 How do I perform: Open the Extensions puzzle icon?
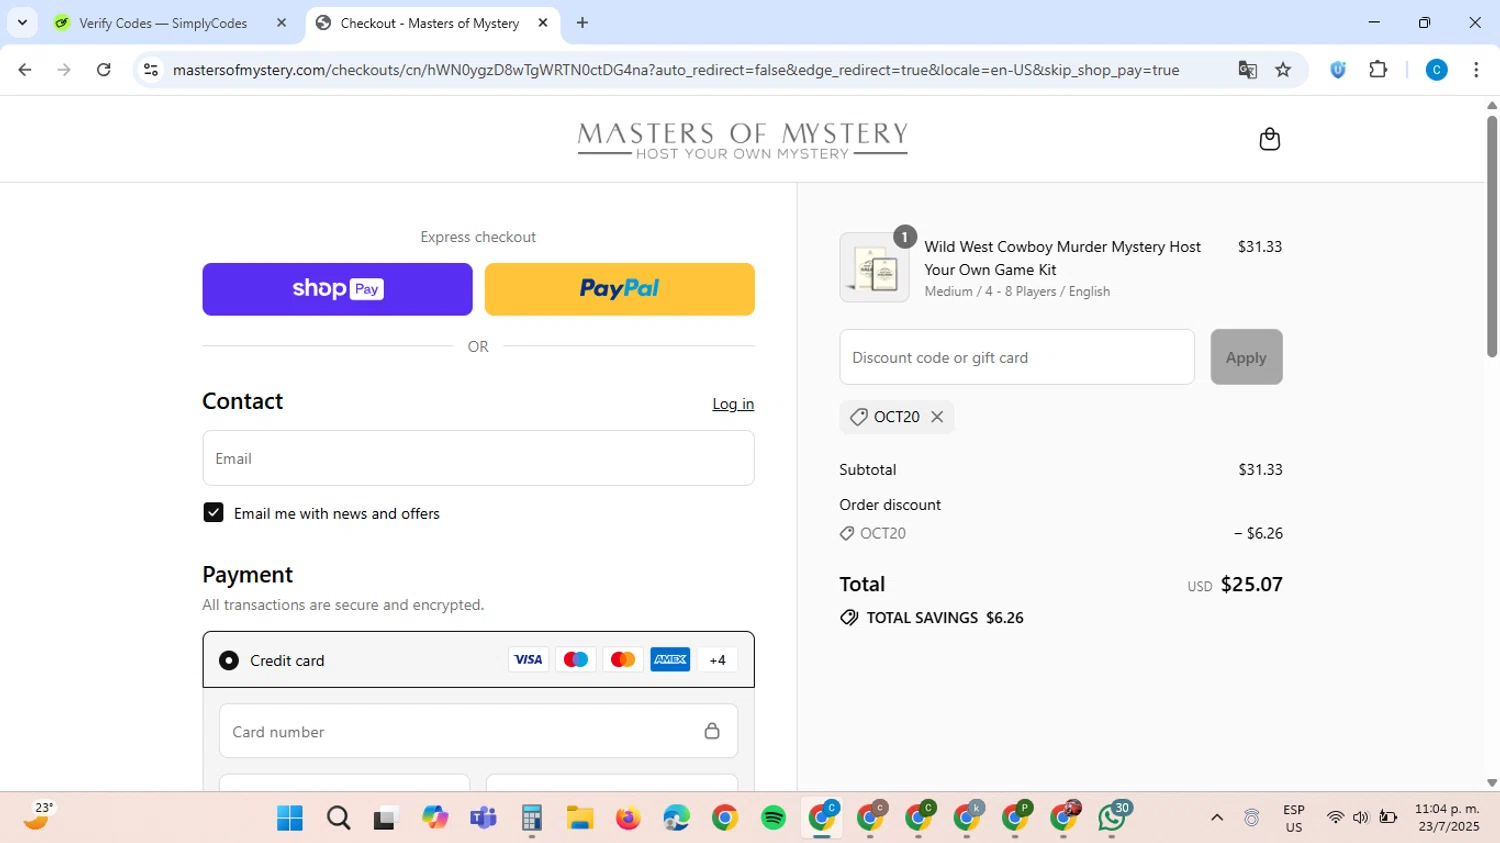(x=1378, y=70)
